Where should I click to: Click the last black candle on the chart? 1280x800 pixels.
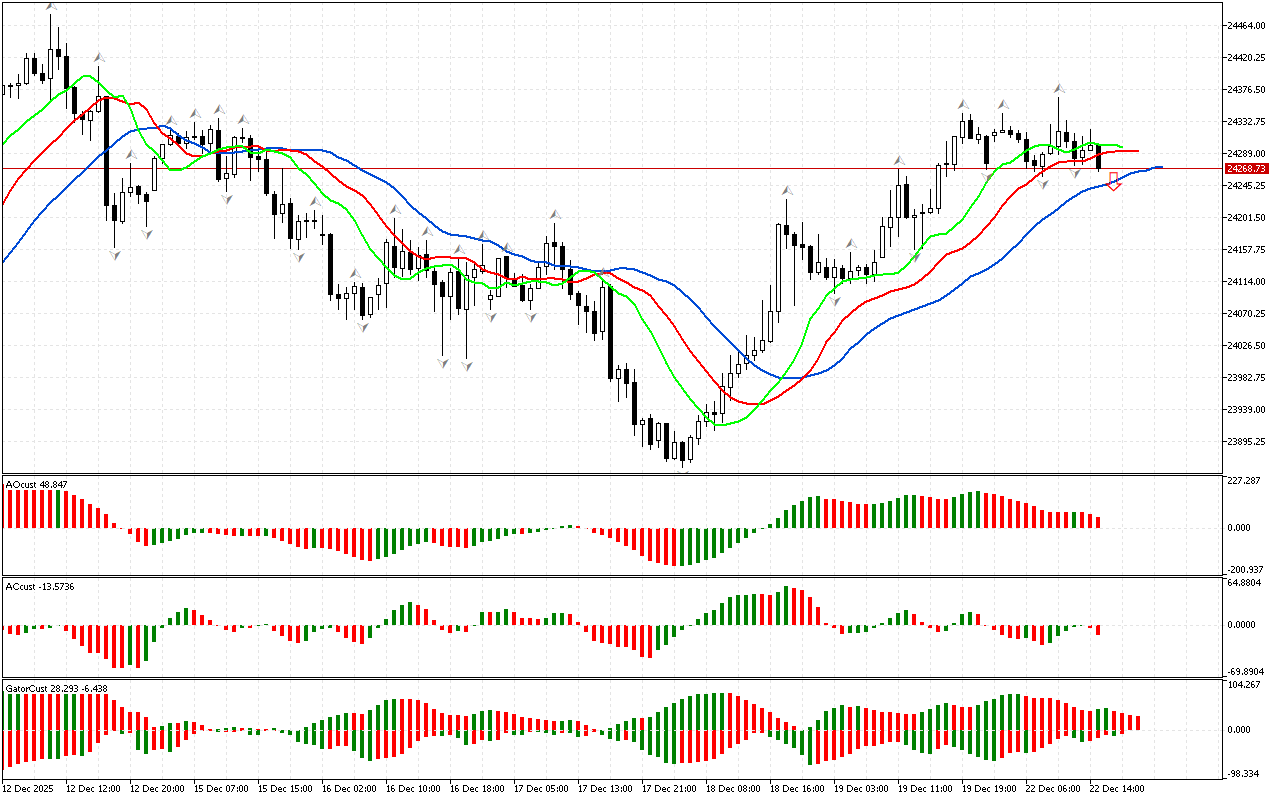pos(1099,157)
